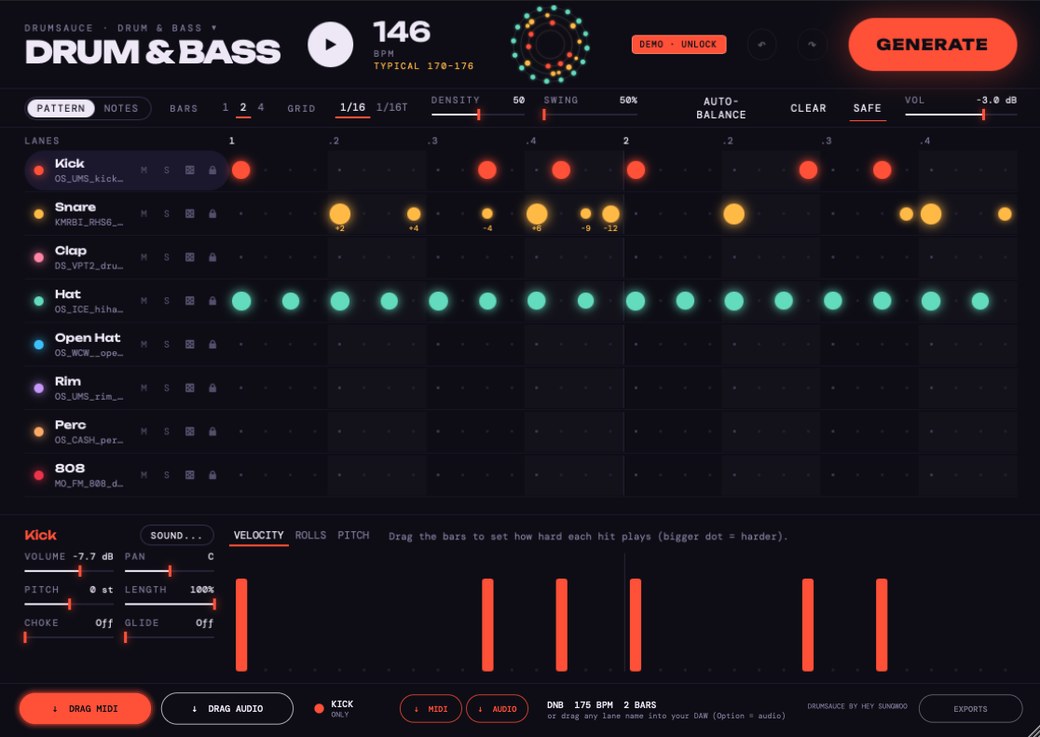Click the Snare note labeled +2

pos(340,214)
